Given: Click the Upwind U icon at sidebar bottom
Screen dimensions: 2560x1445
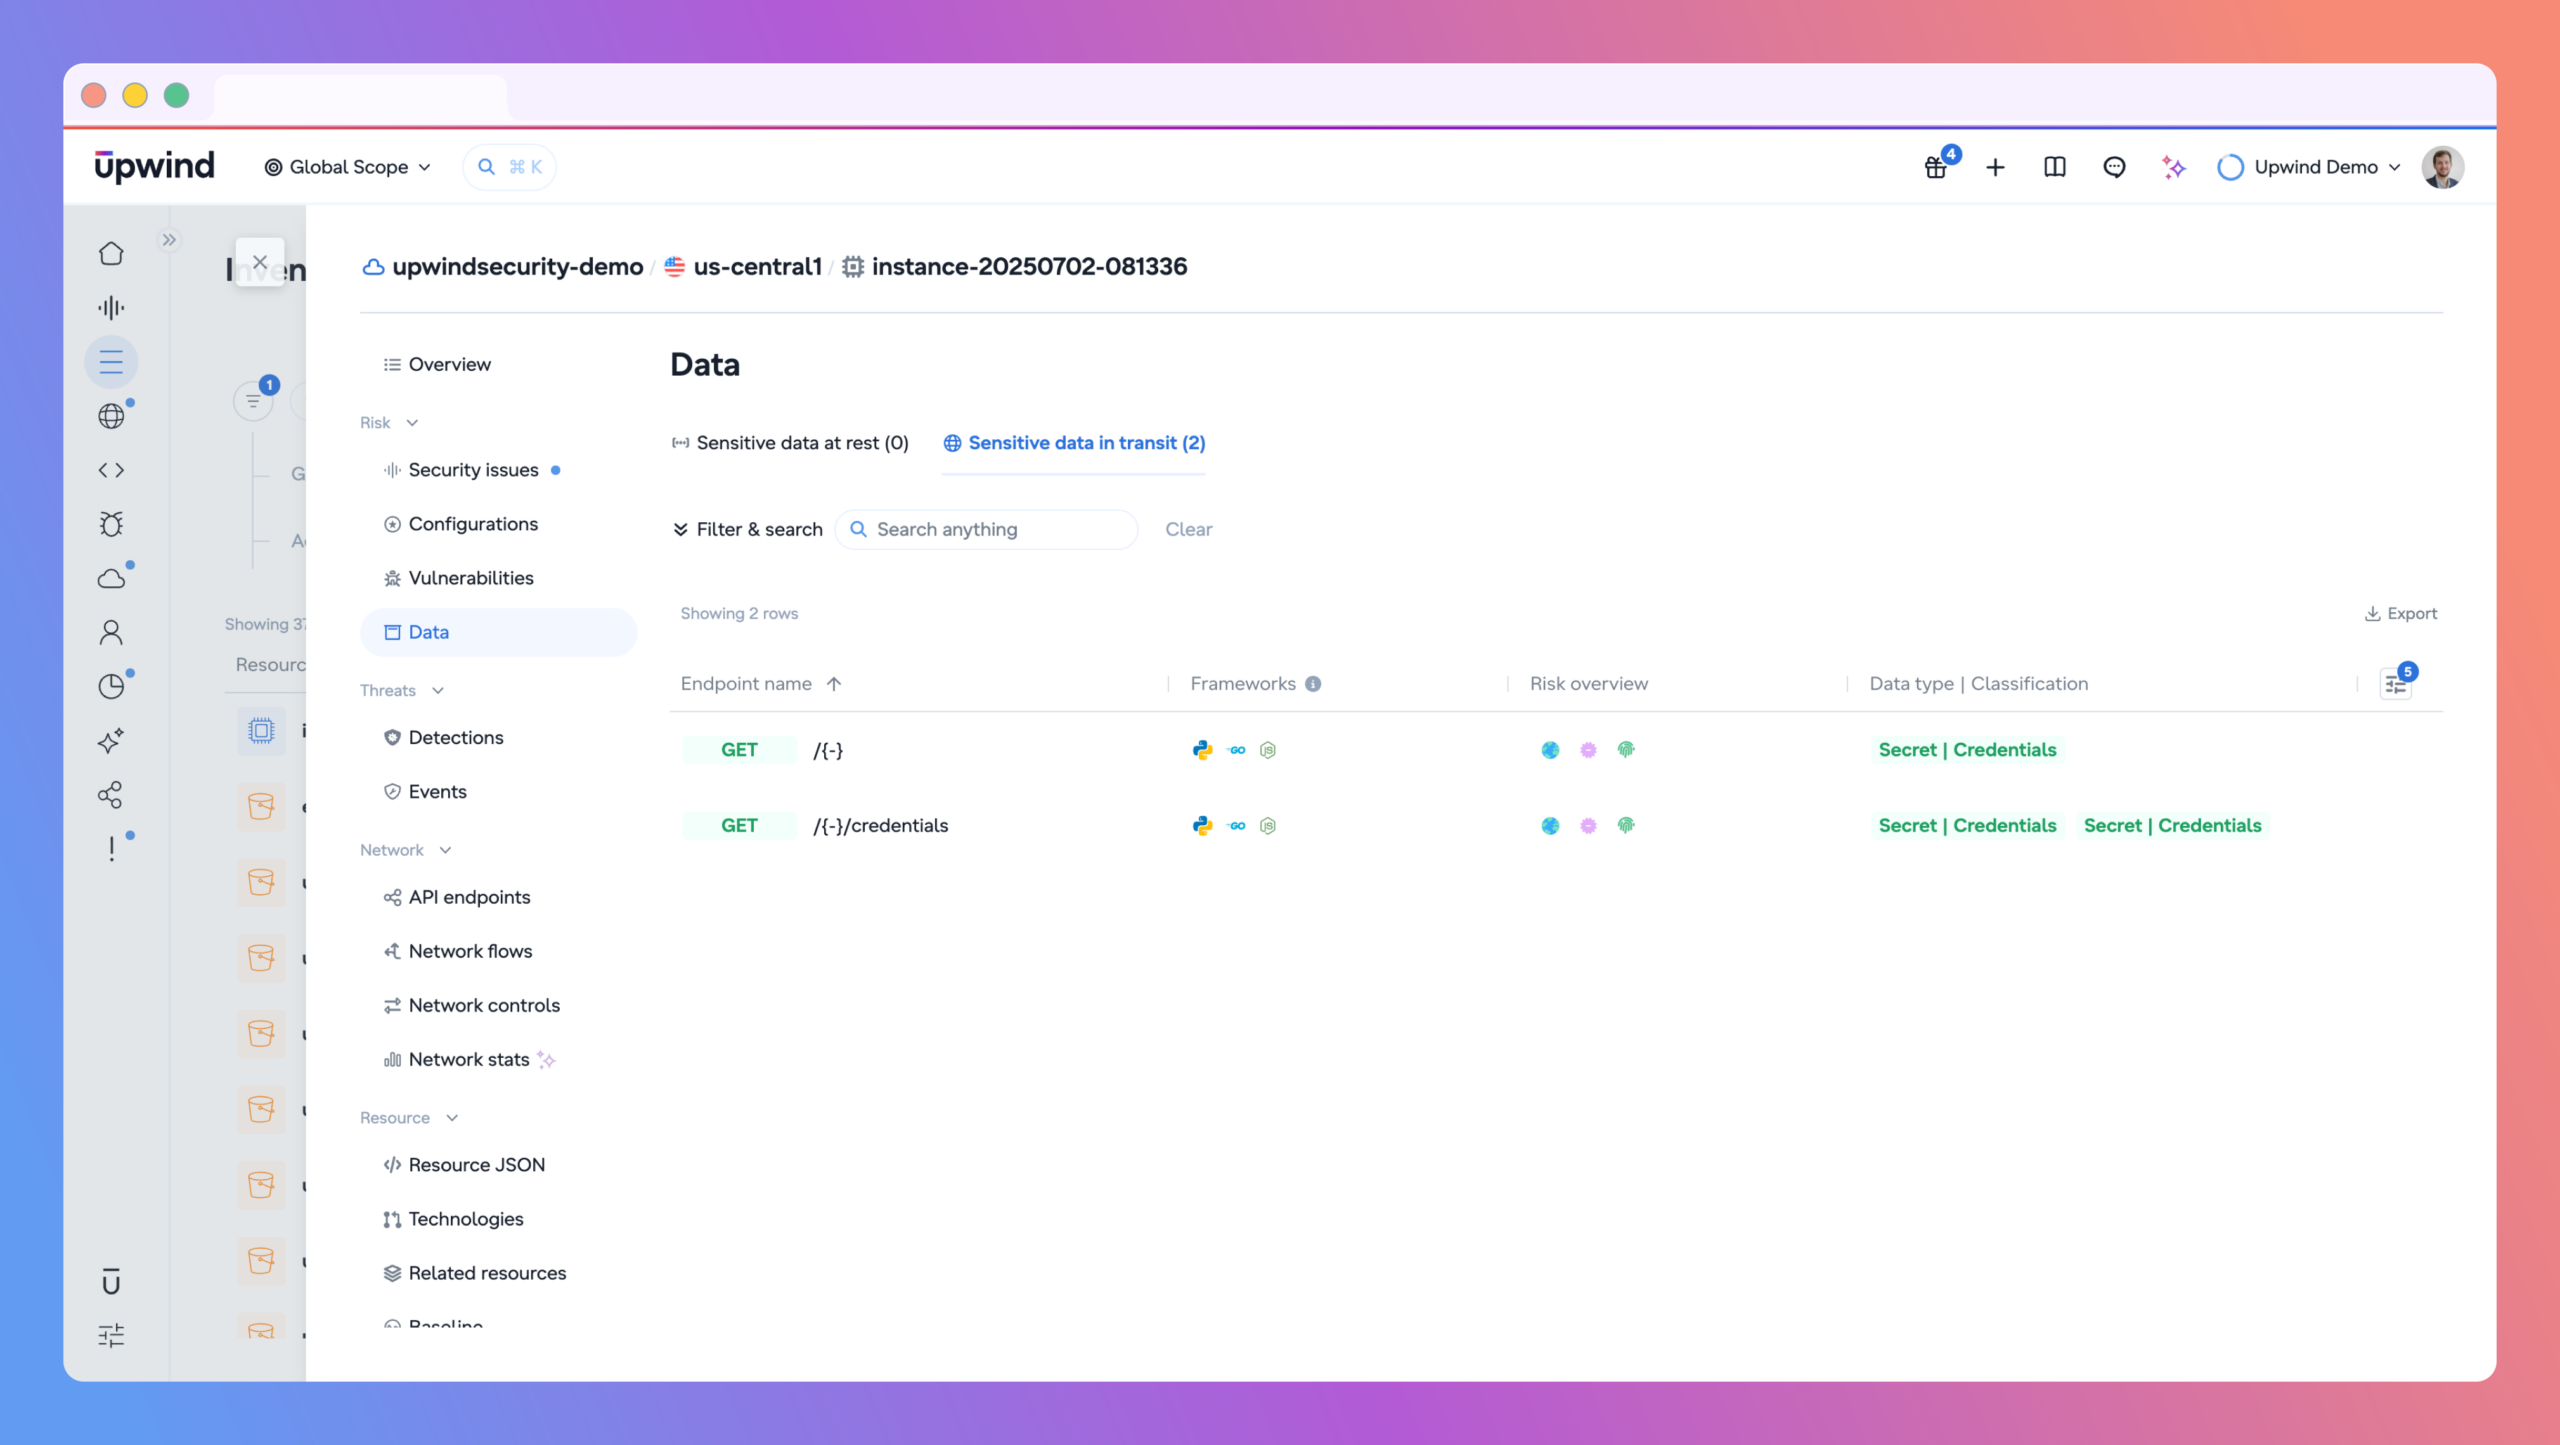Looking at the screenshot, I should tap(111, 1281).
